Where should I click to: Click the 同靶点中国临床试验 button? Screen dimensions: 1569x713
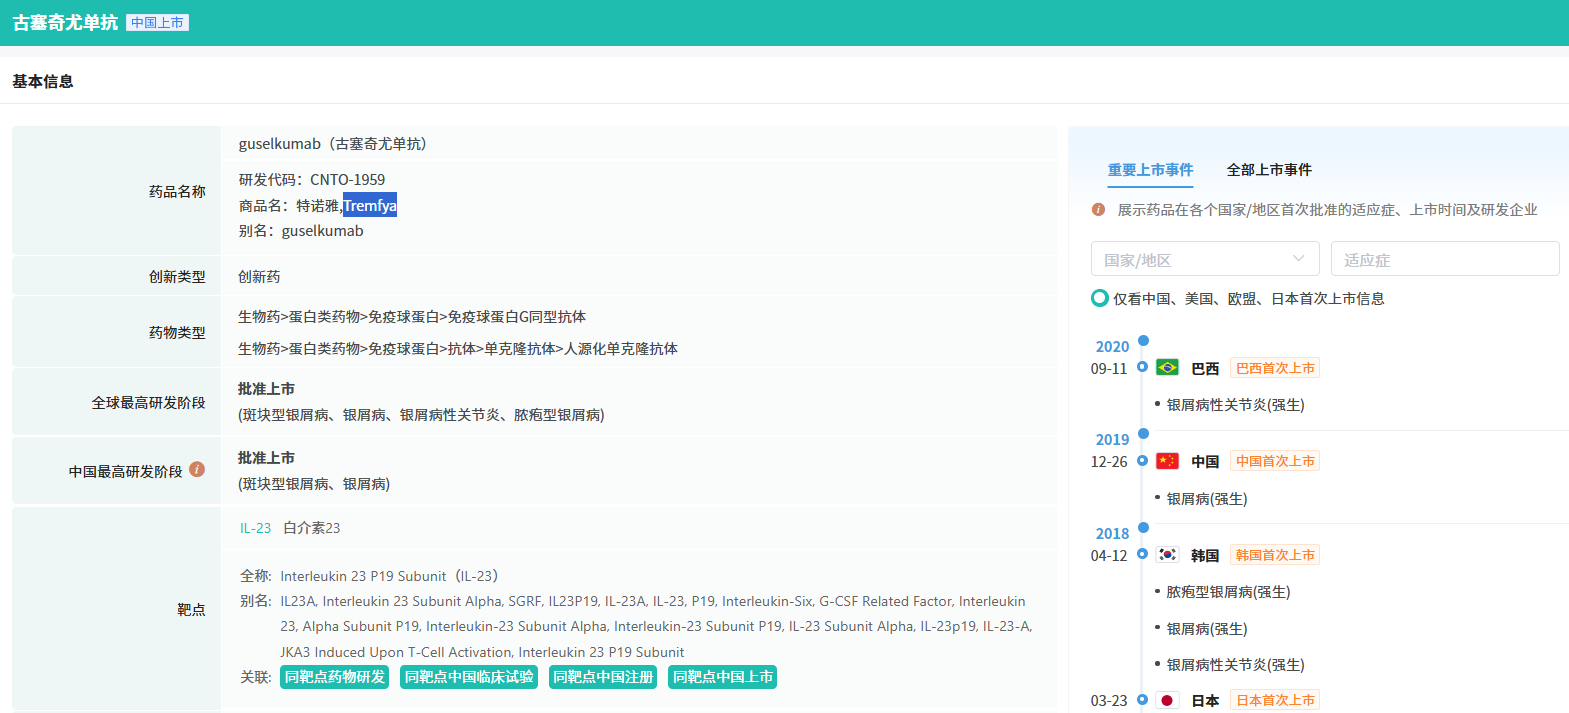tap(469, 677)
